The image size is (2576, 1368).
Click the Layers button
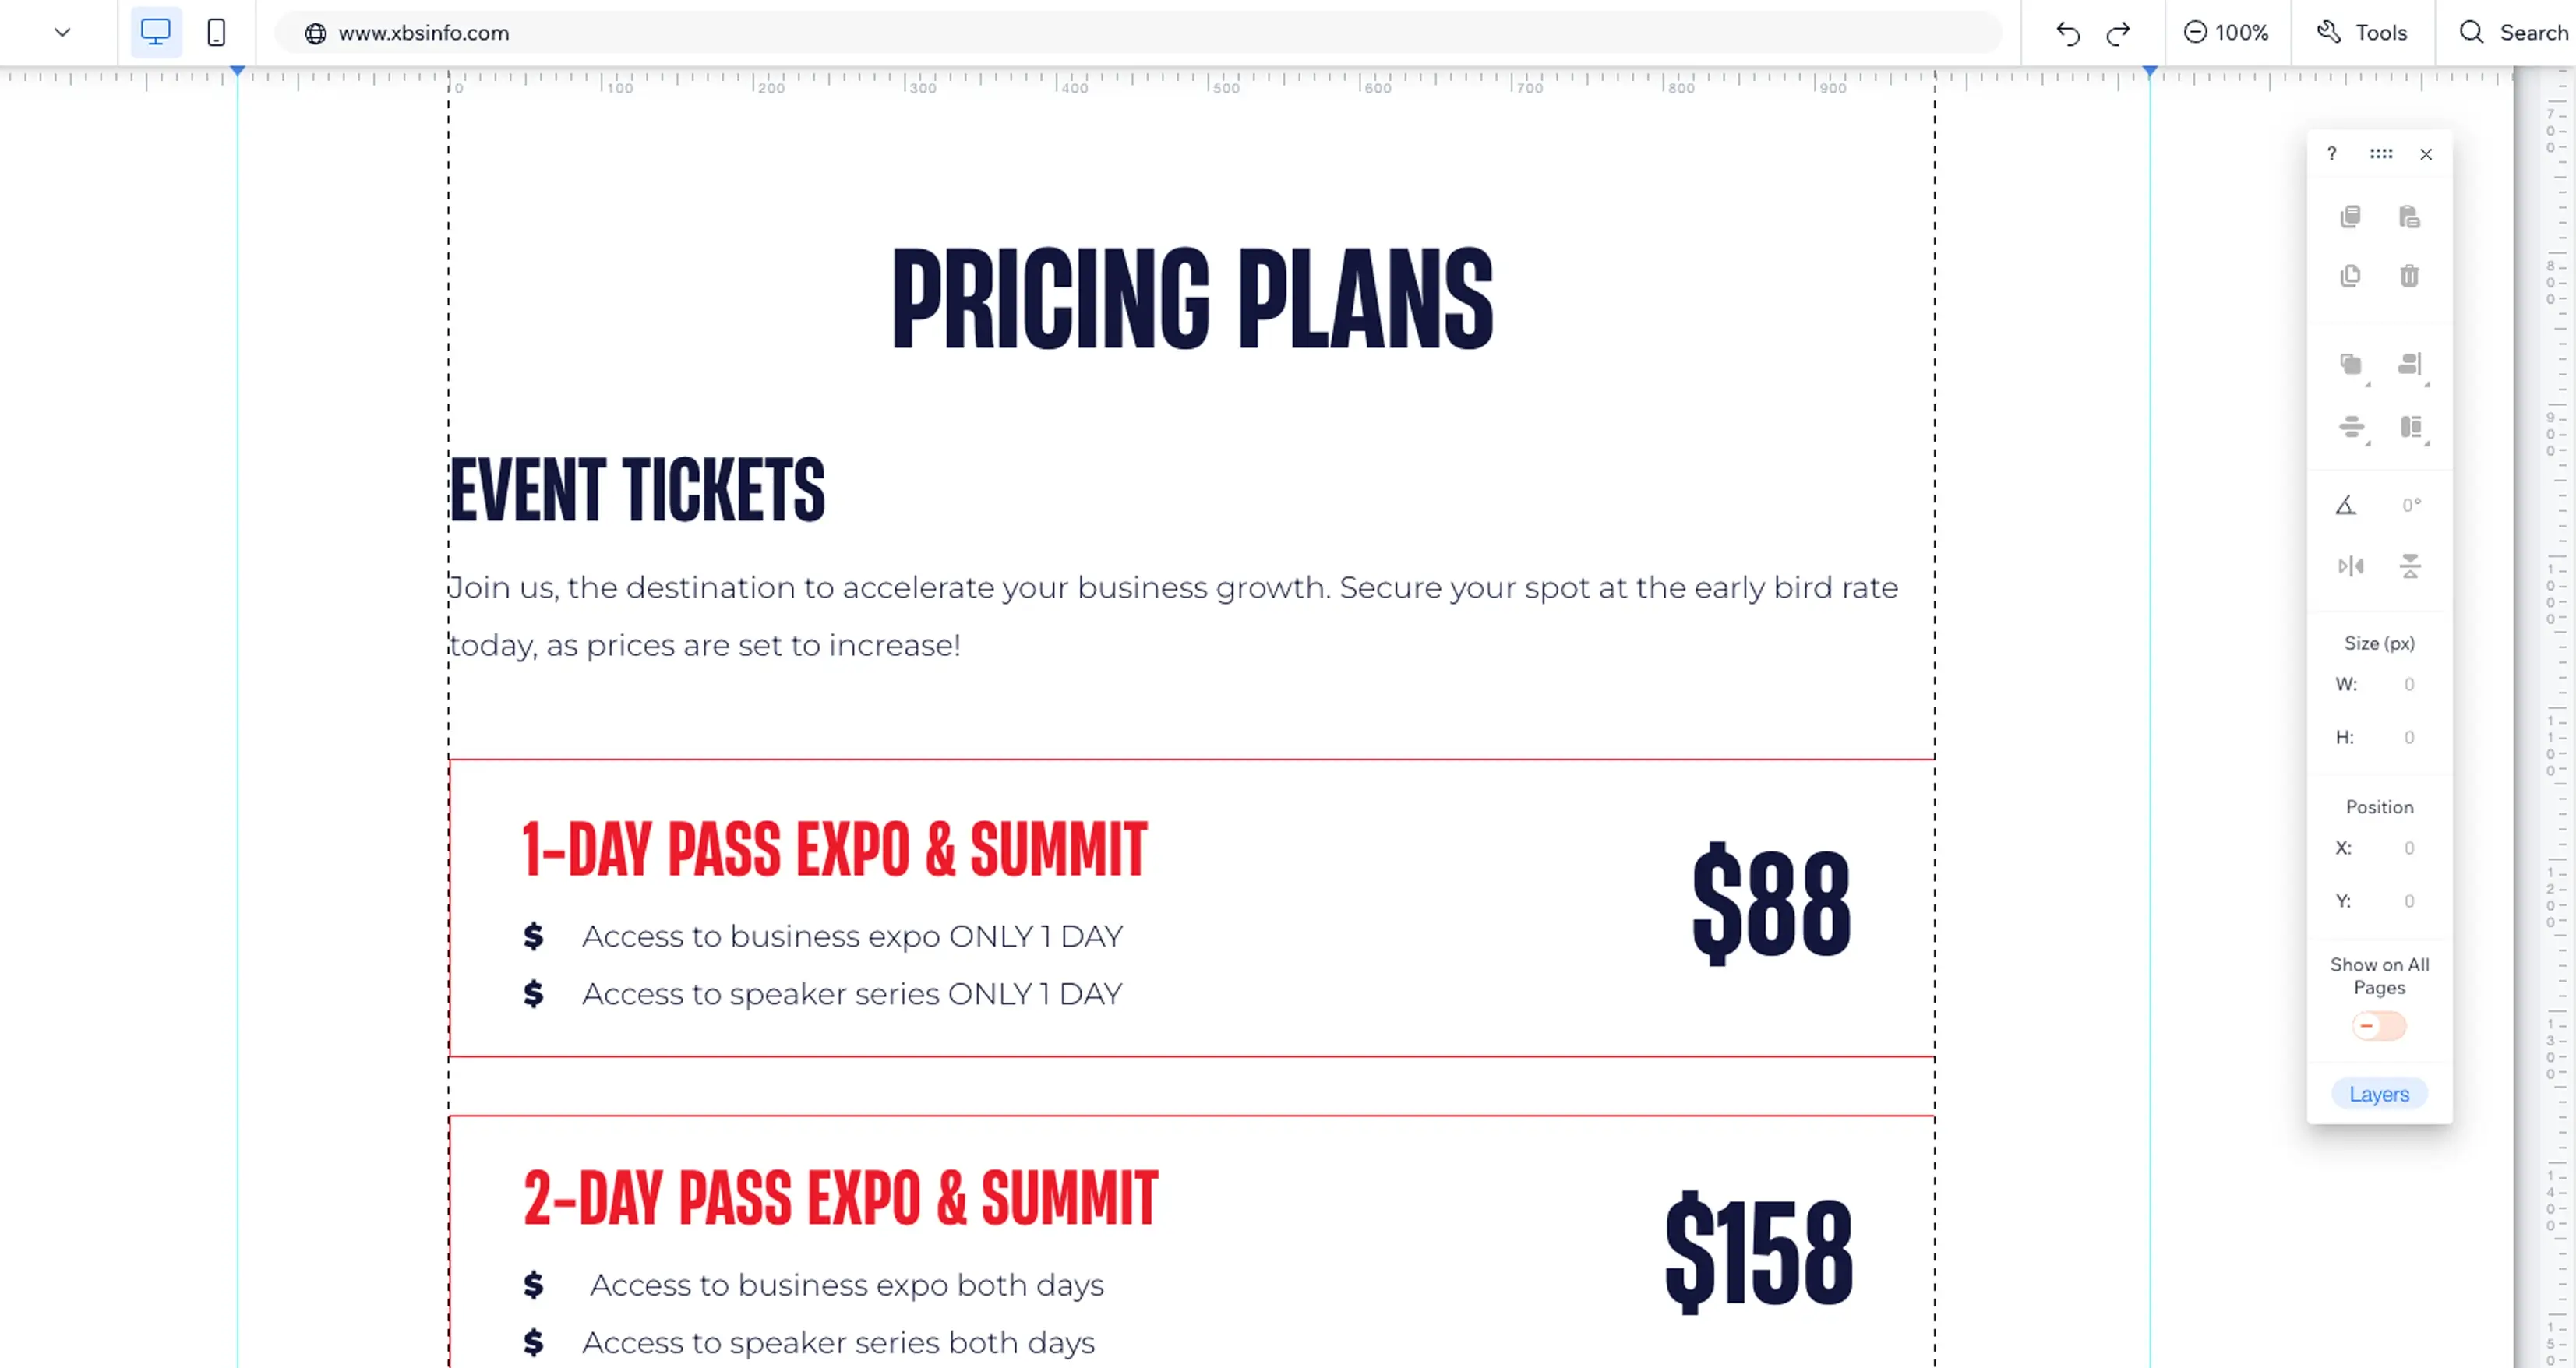click(2379, 1094)
